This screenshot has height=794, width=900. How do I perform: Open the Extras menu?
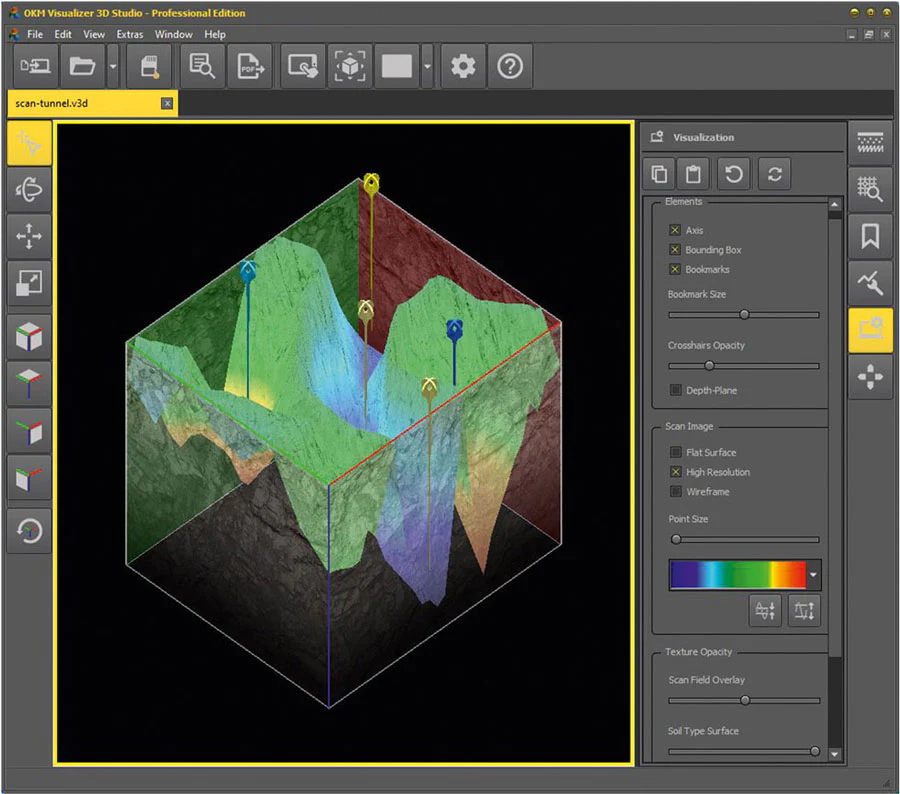click(130, 34)
